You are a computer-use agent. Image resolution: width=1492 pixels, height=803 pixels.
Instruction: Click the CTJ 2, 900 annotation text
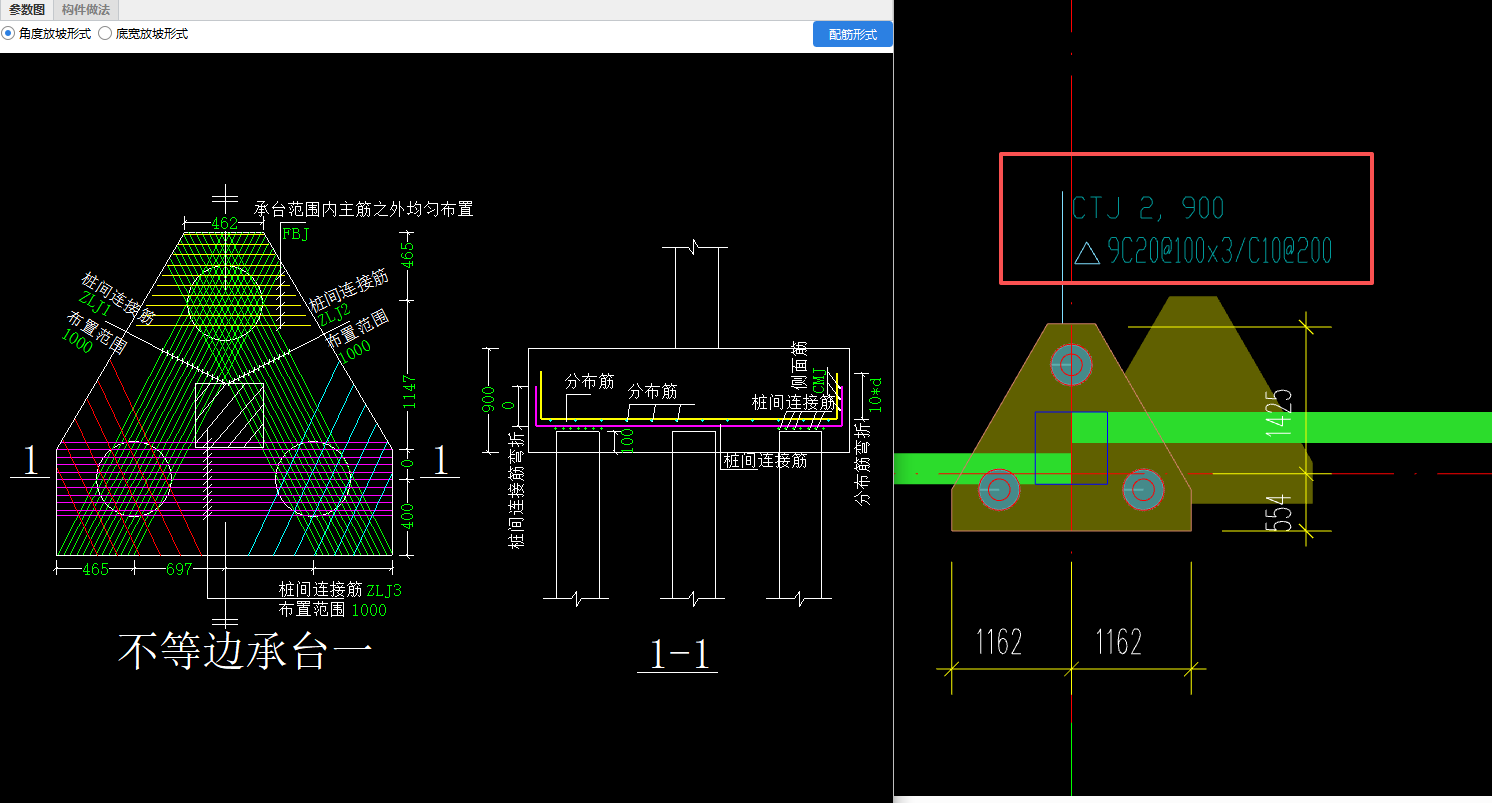[1148, 208]
